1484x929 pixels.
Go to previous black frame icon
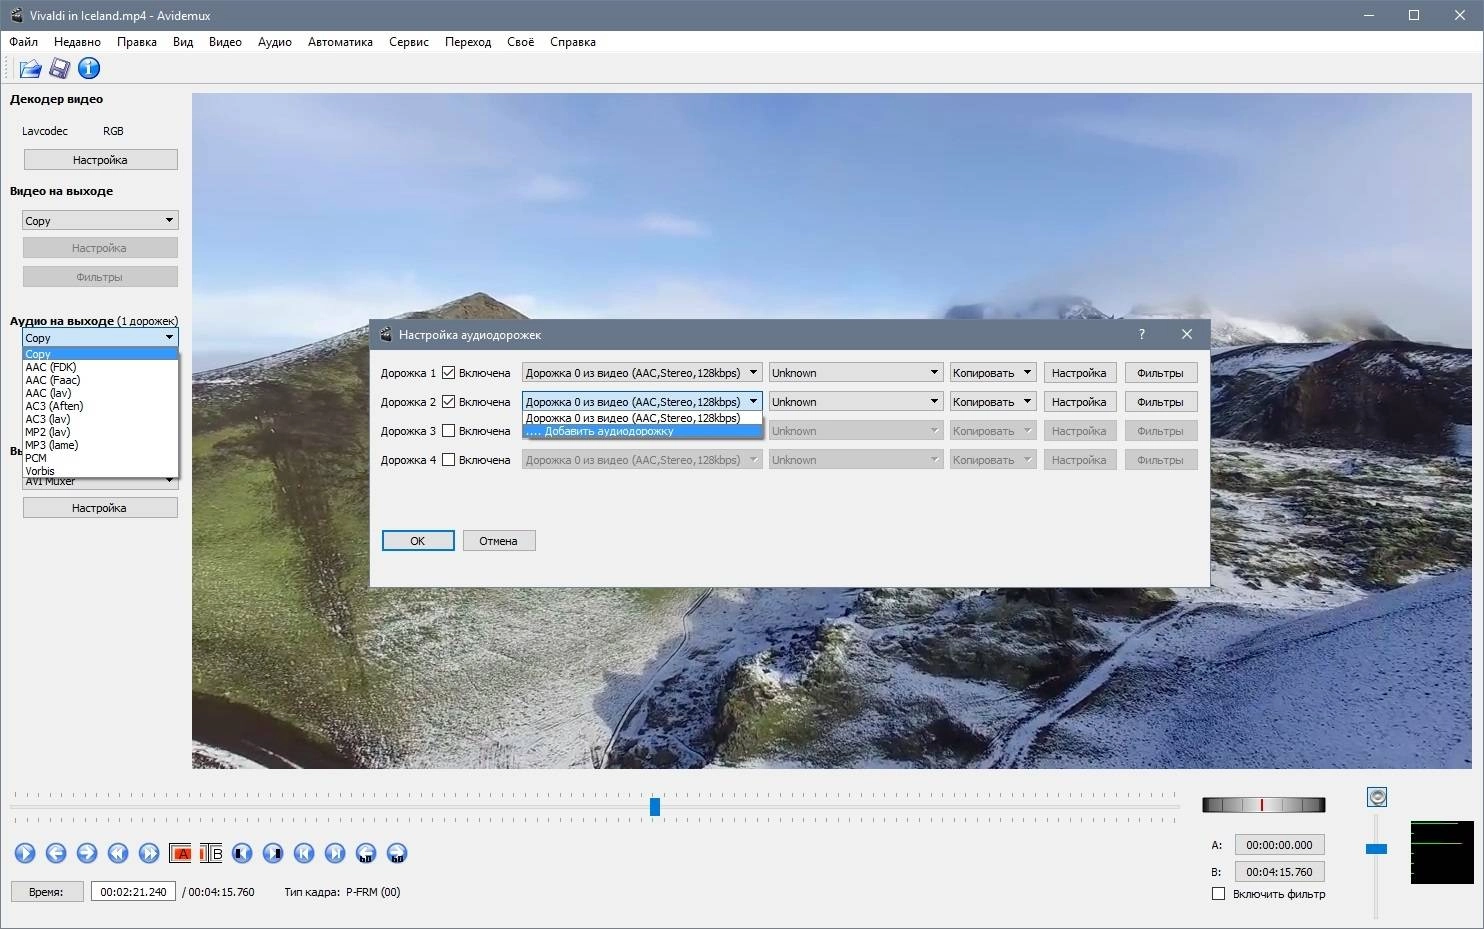[242, 853]
